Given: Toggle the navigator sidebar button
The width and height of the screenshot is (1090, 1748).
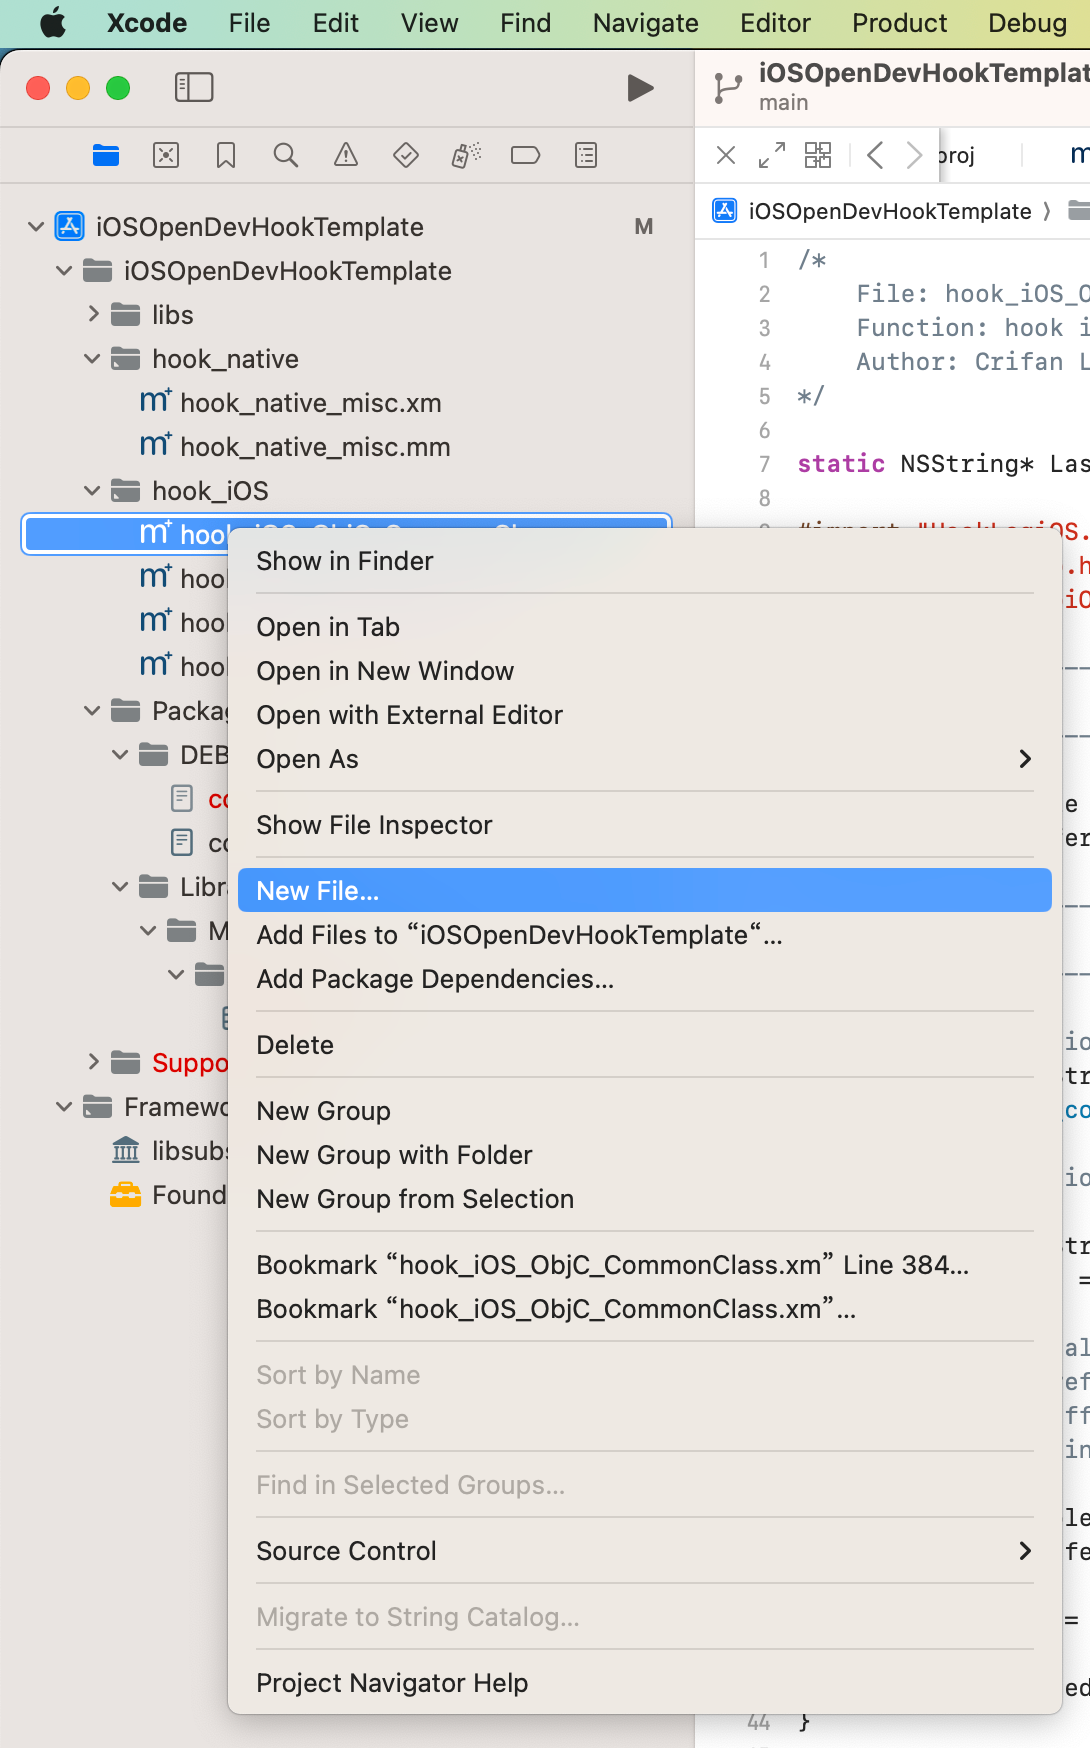Looking at the screenshot, I should point(194,88).
